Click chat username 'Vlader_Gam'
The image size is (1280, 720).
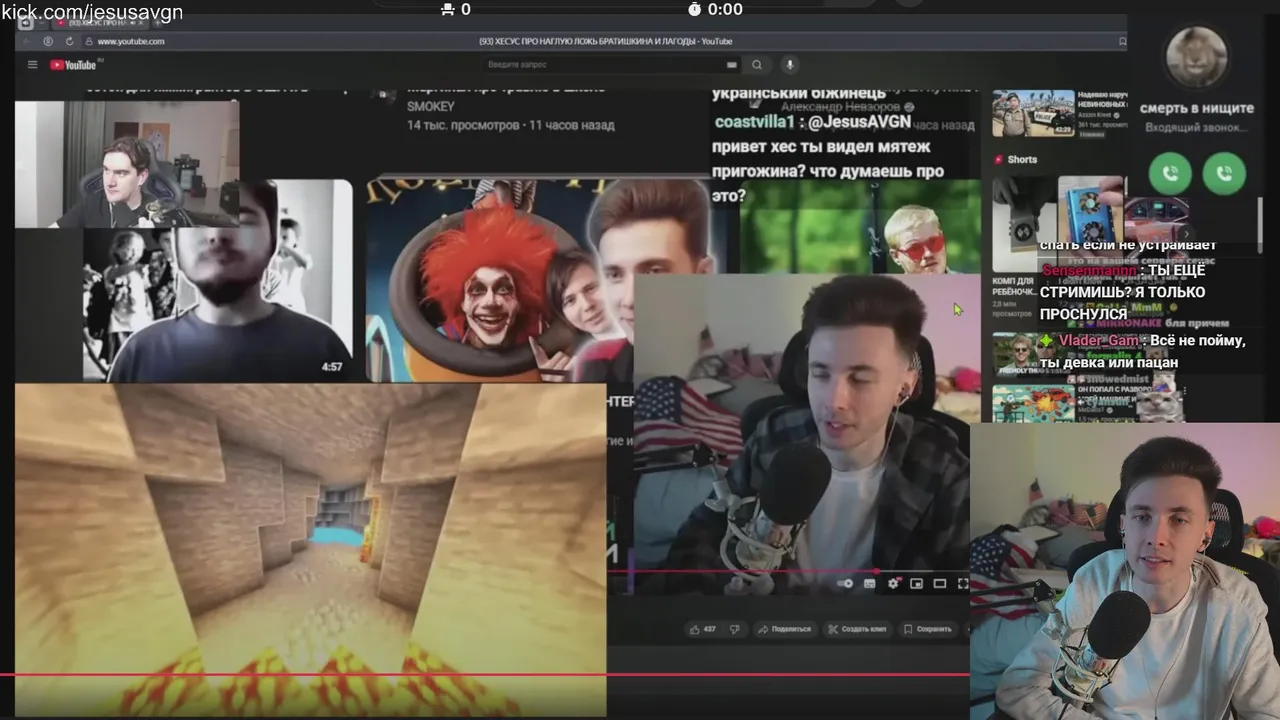coord(1099,340)
